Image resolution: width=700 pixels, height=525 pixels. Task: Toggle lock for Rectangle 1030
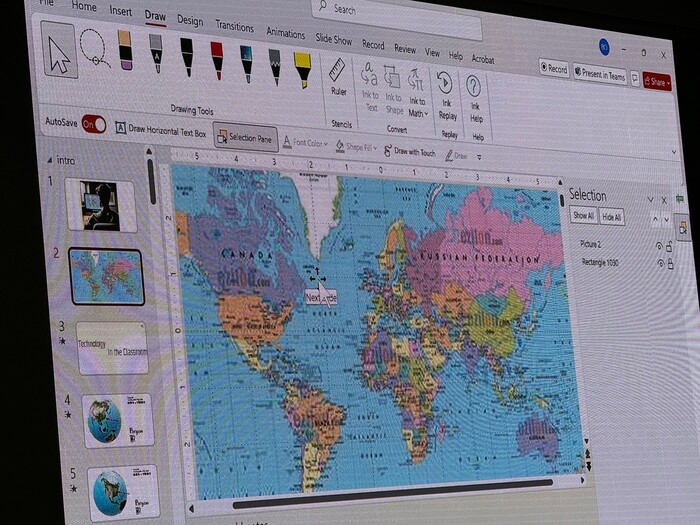pyautogui.click(x=671, y=265)
